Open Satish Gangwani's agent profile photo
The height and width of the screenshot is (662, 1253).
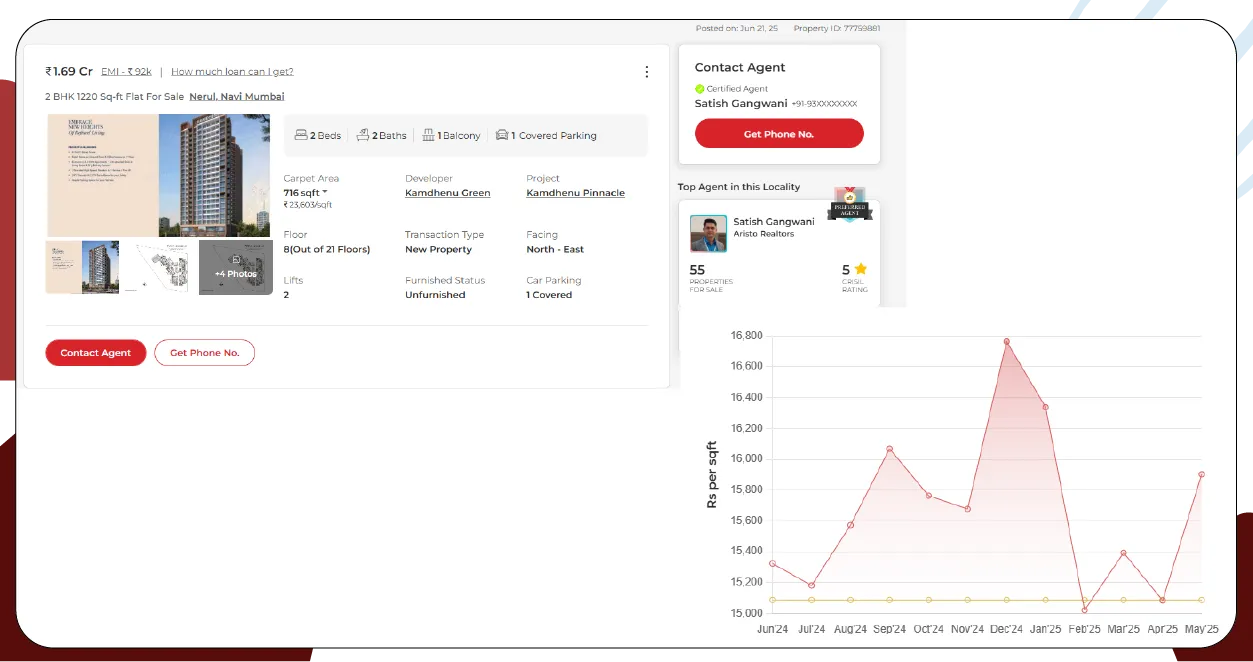708,234
